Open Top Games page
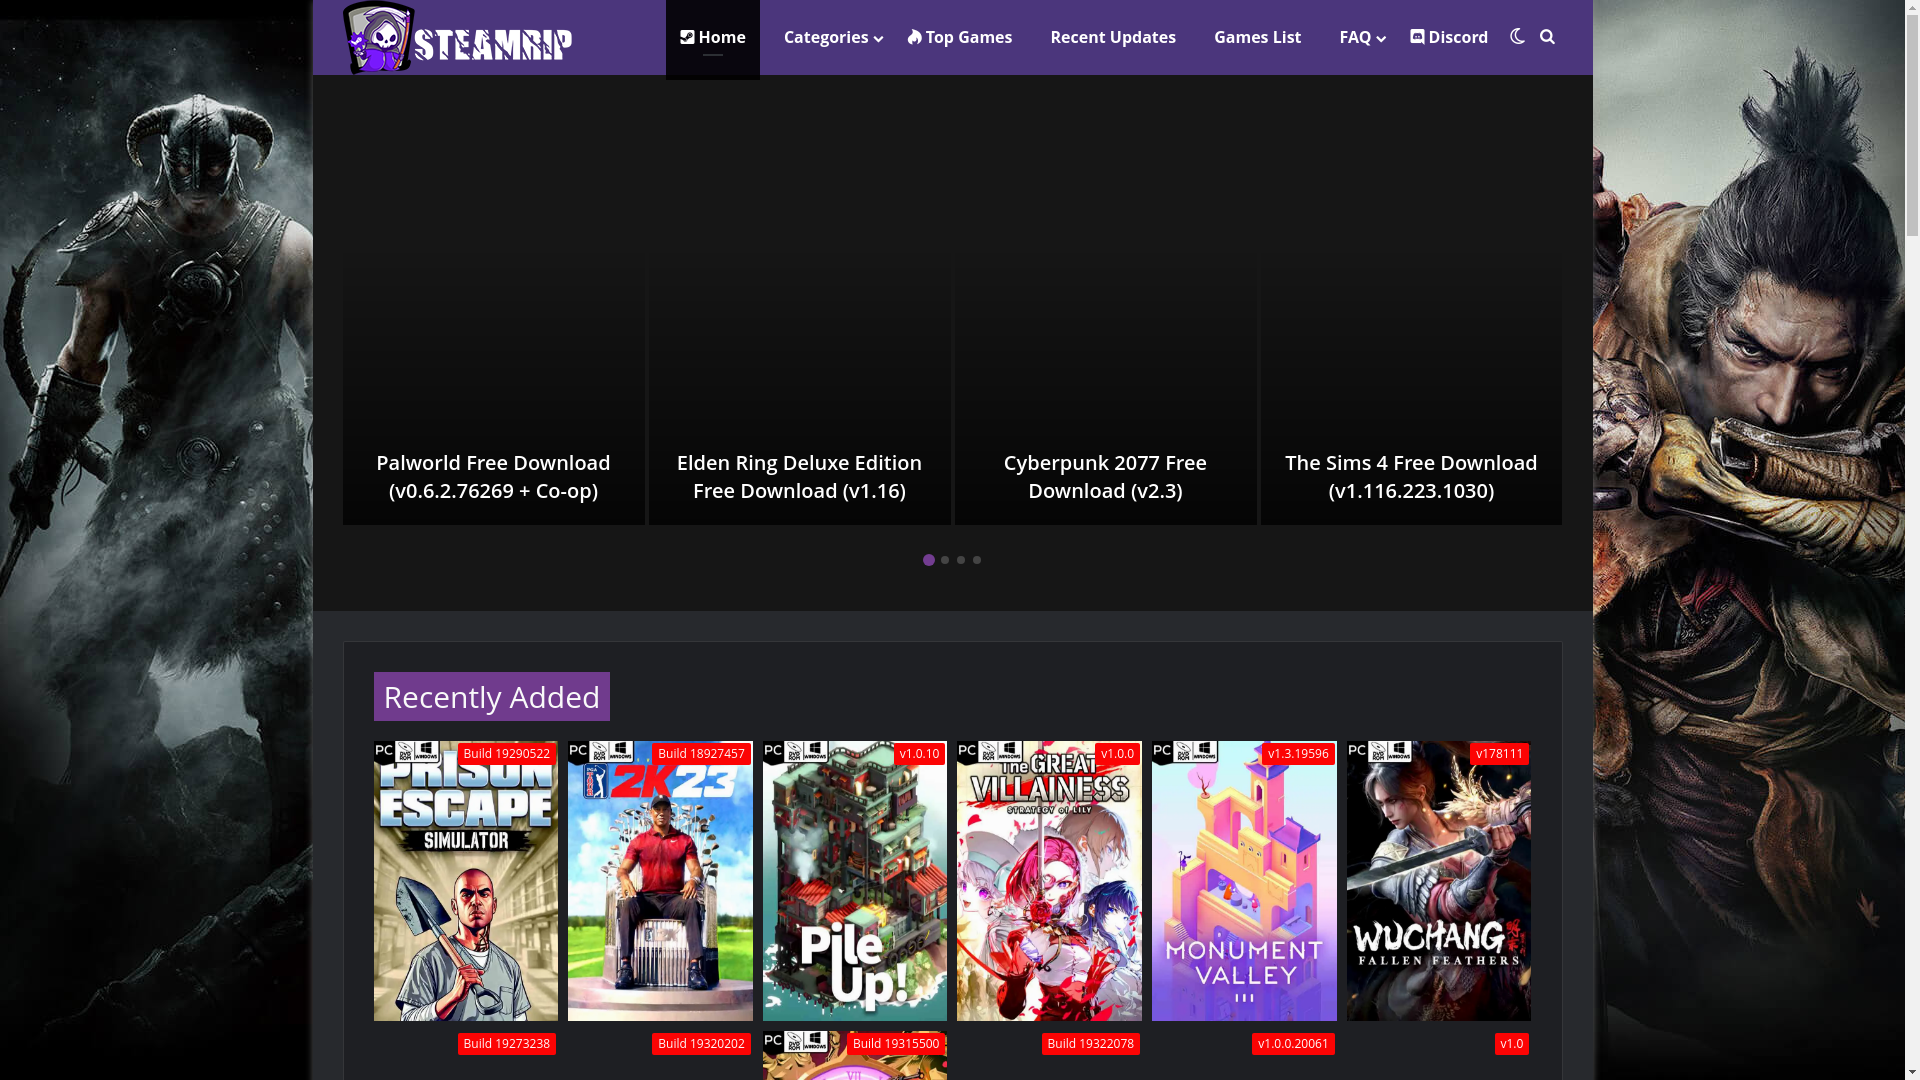This screenshot has width=1920, height=1080. [x=960, y=37]
